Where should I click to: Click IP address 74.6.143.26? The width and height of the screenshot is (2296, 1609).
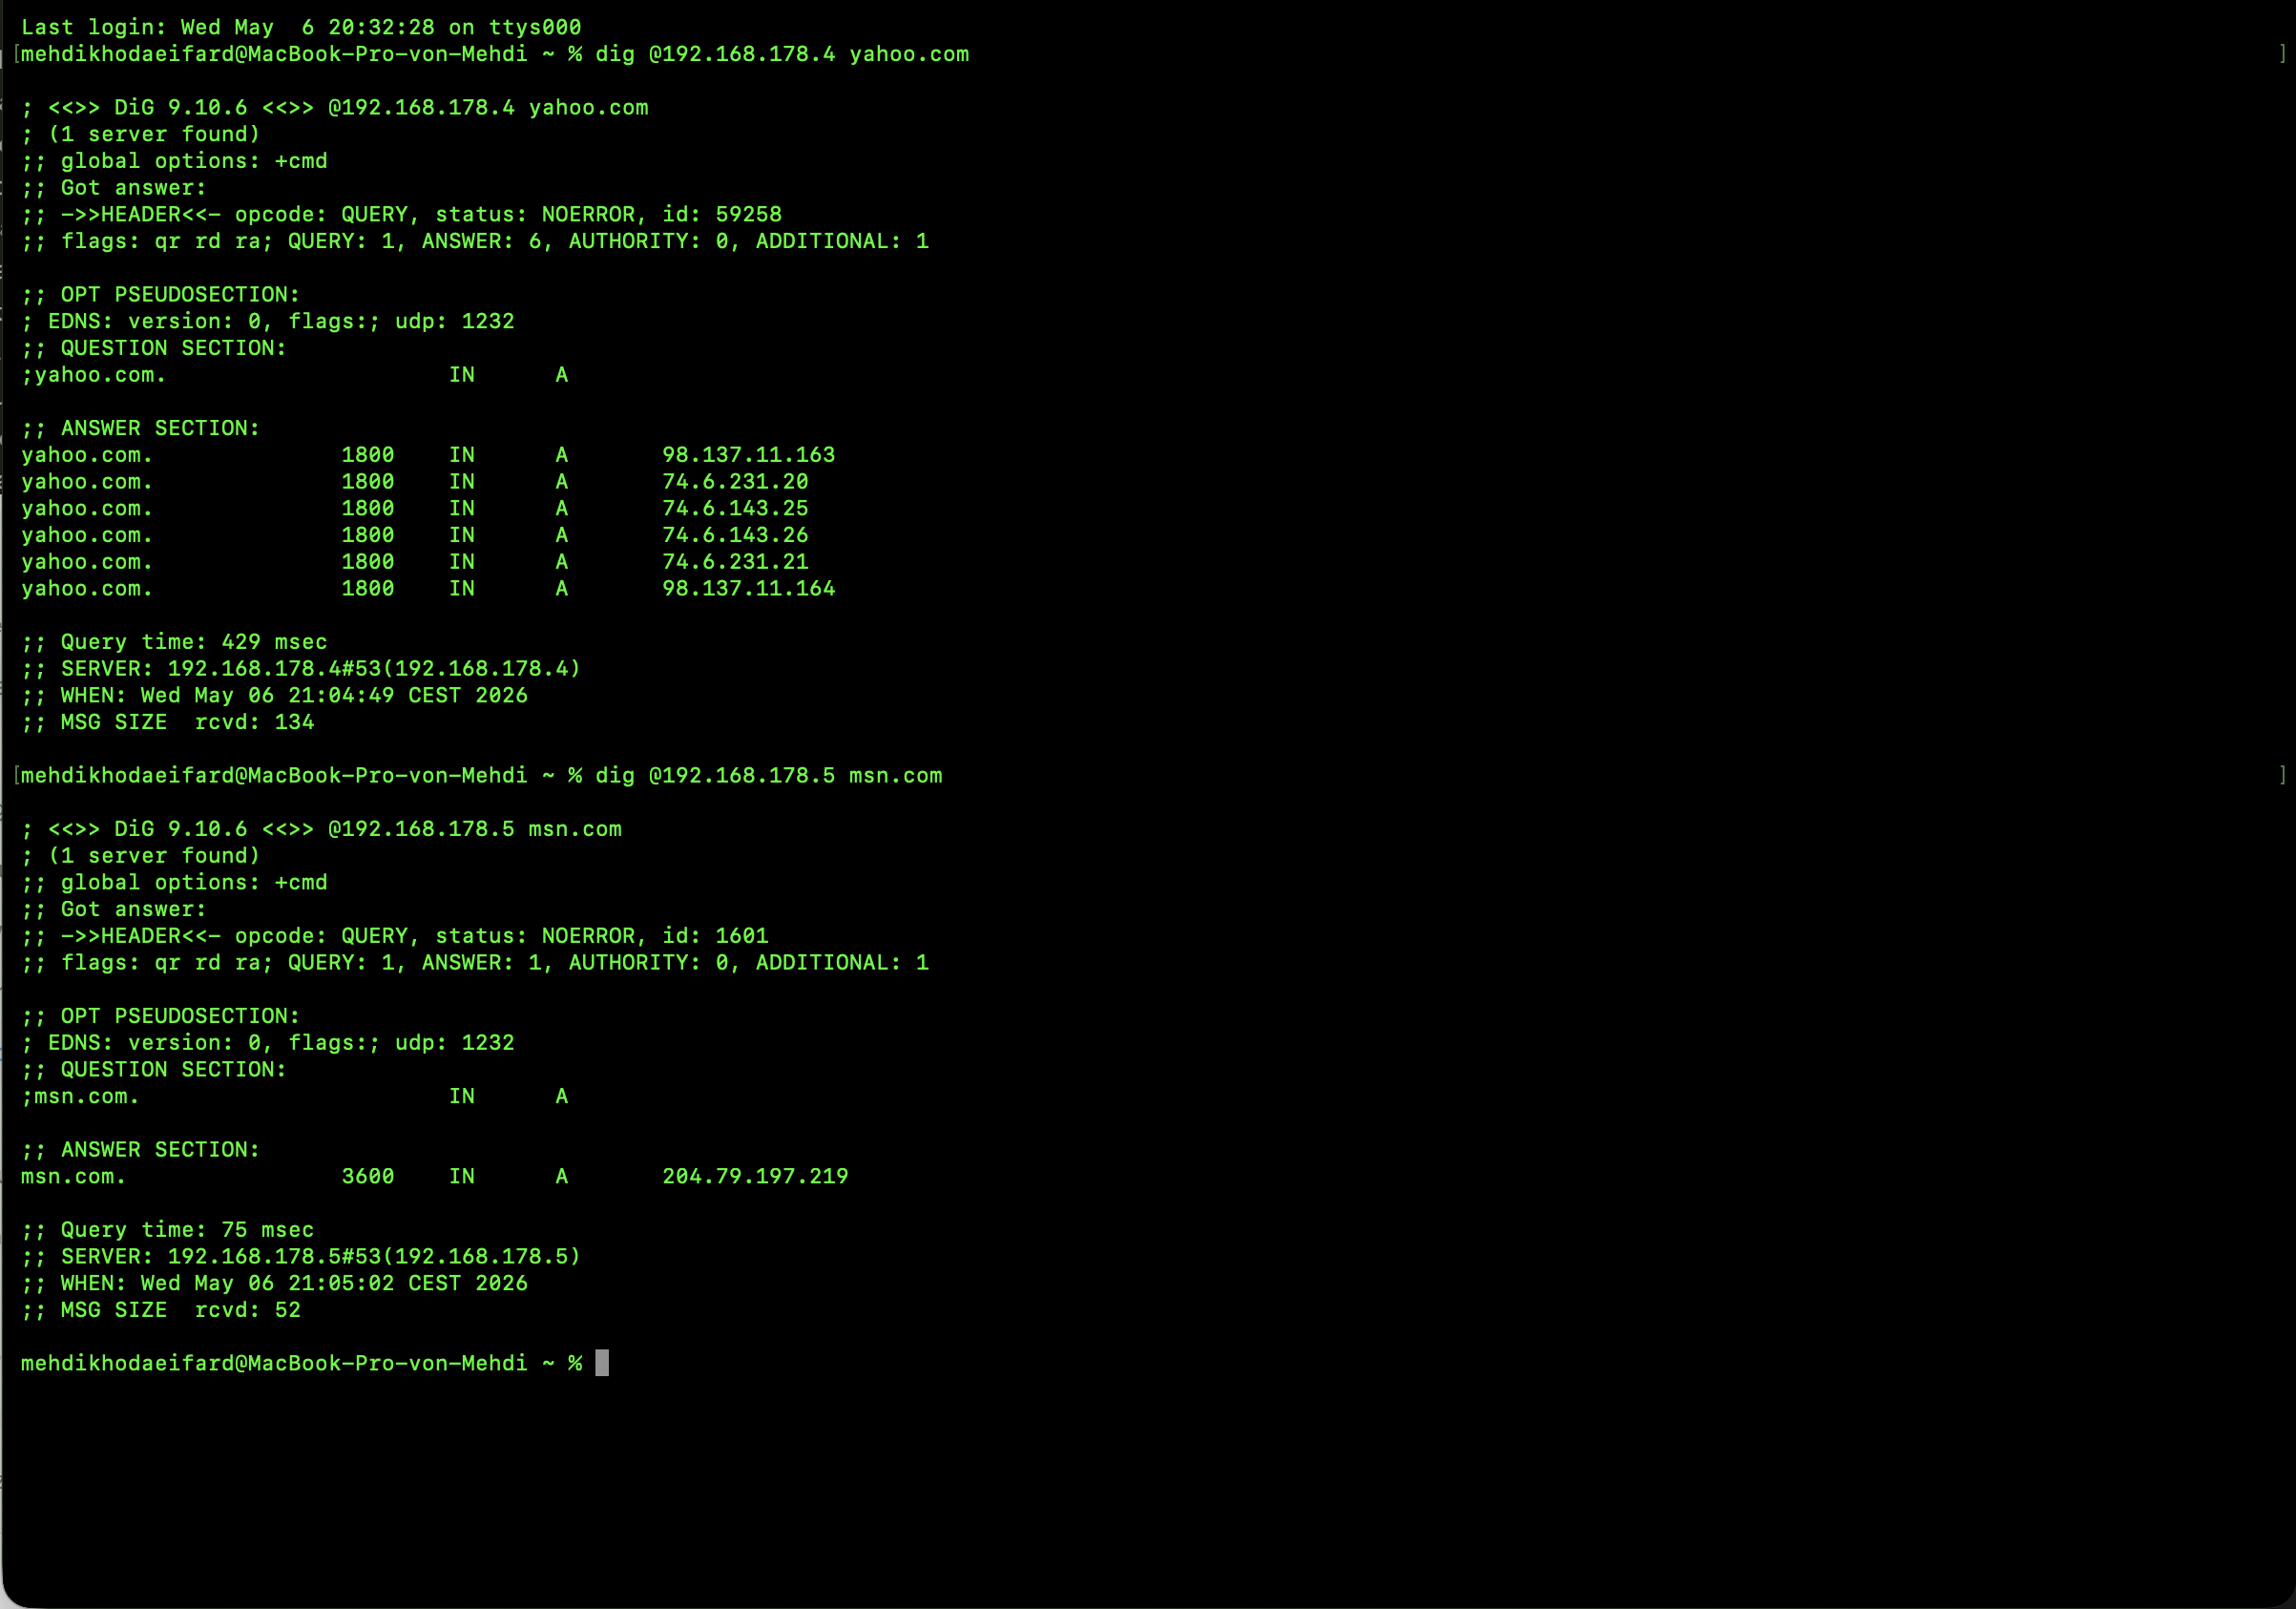click(x=735, y=535)
